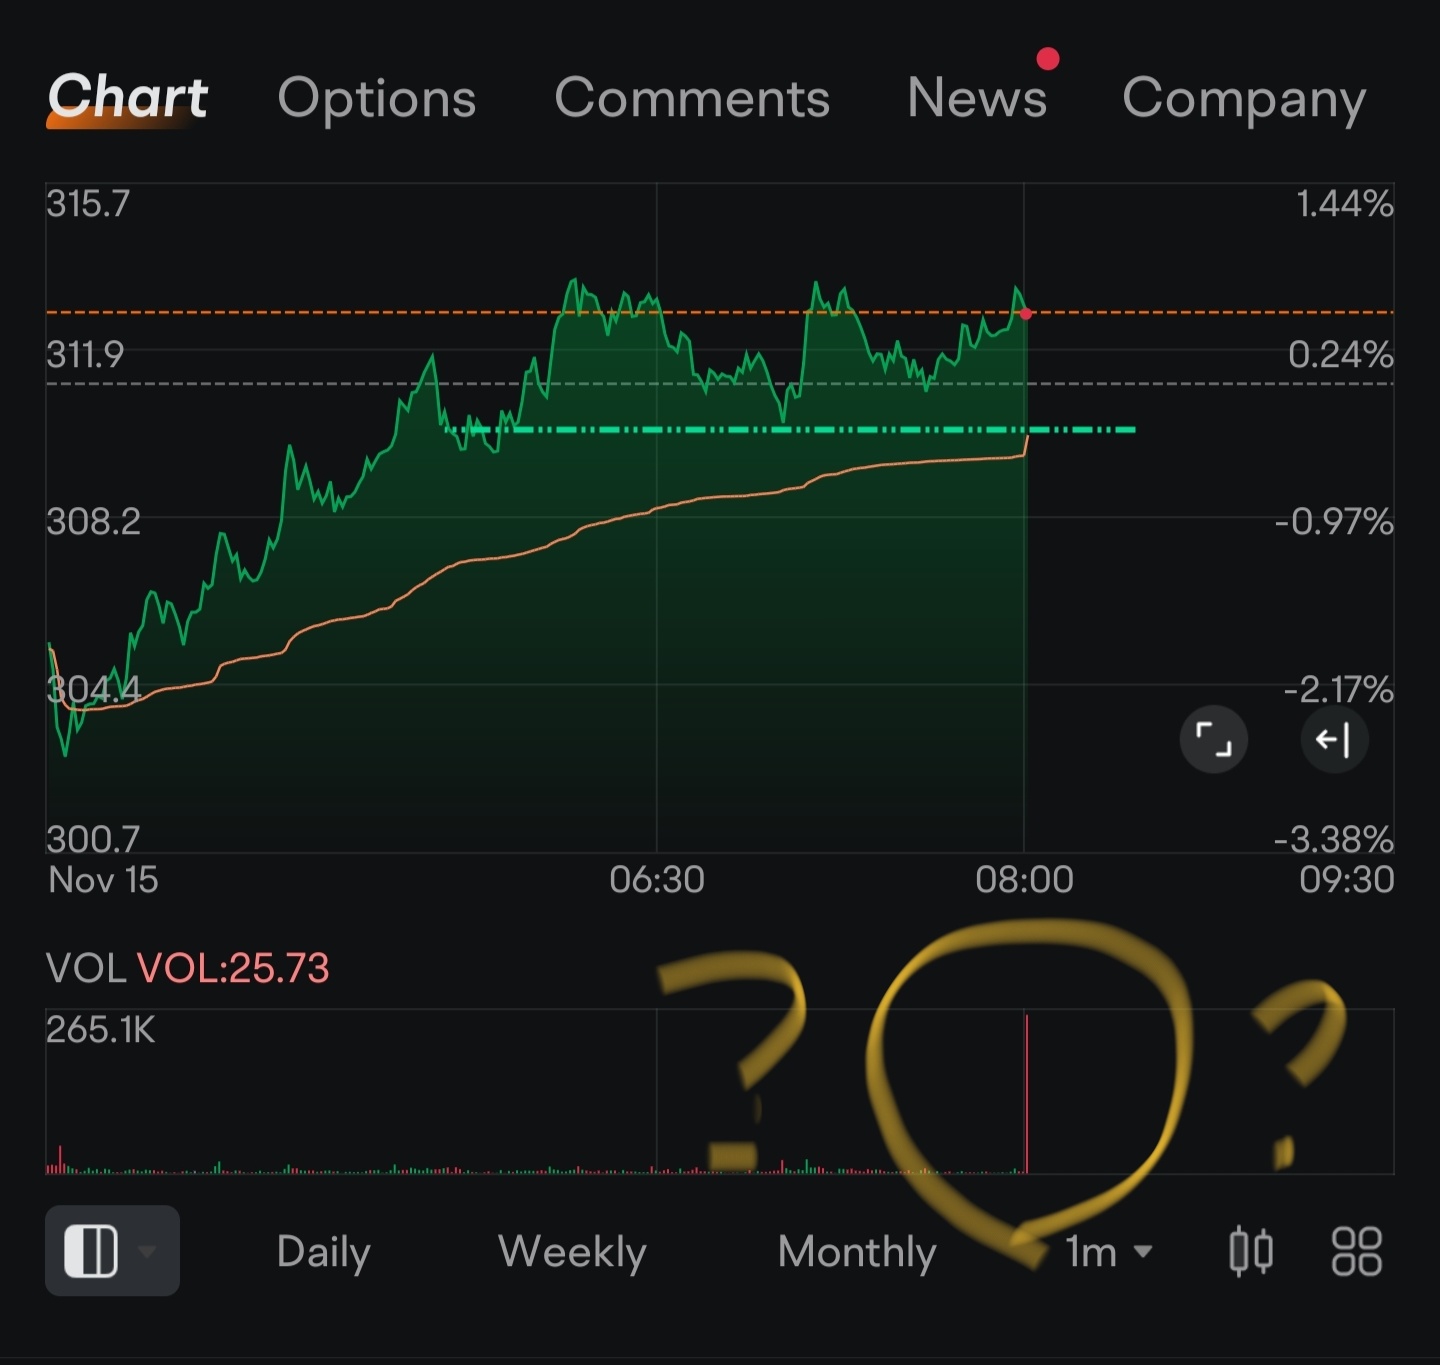Expand chart to fullscreen
Screen dimensions: 1440x1365
pos(1214,740)
